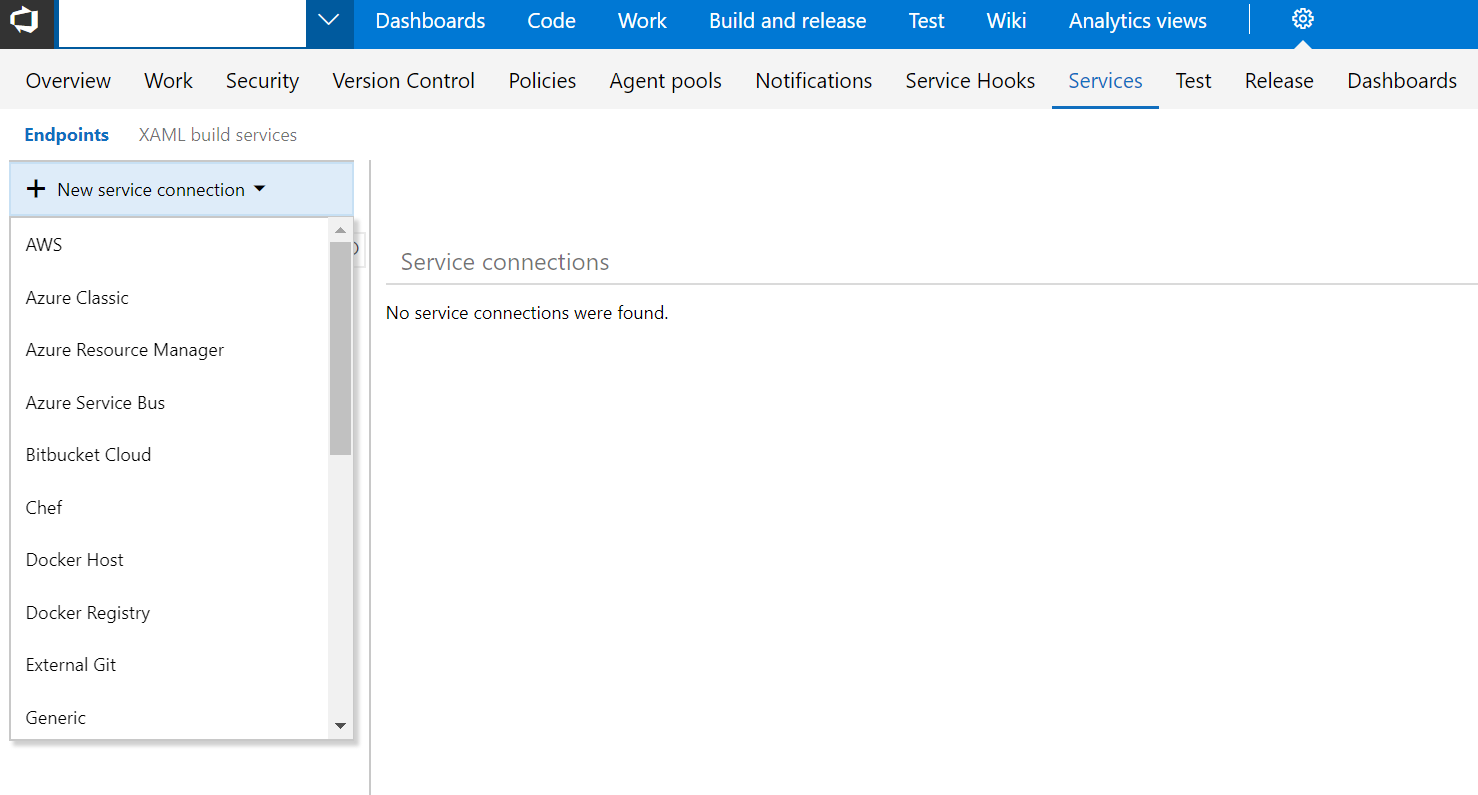
Task: Open the Code hub
Action: pyautogui.click(x=550, y=20)
